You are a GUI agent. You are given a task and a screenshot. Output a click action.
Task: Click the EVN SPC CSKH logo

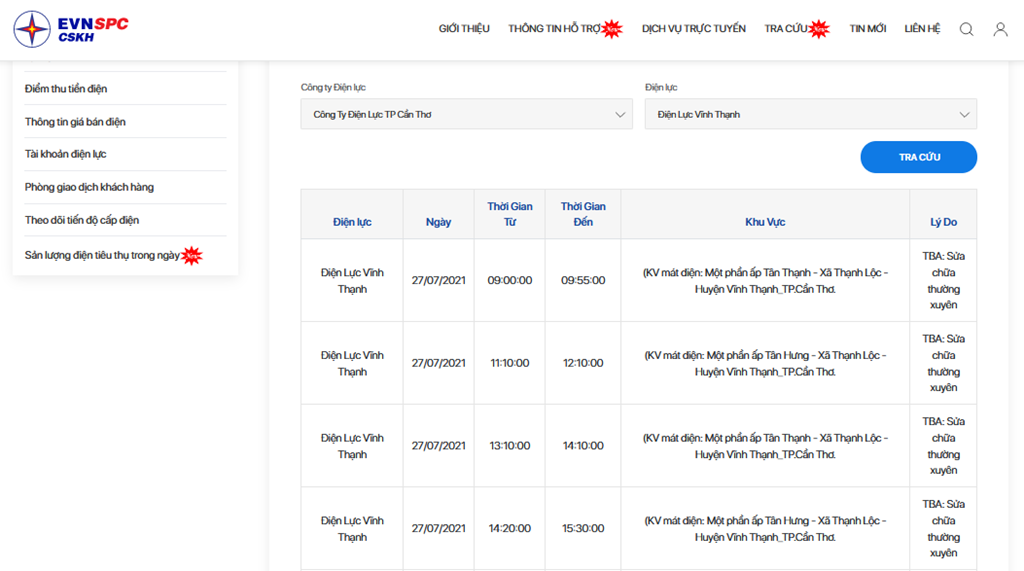point(71,29)
